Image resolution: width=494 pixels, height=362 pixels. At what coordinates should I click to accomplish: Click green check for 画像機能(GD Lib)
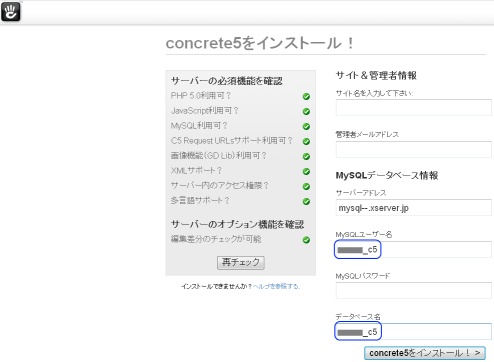(x=306, y=157)
